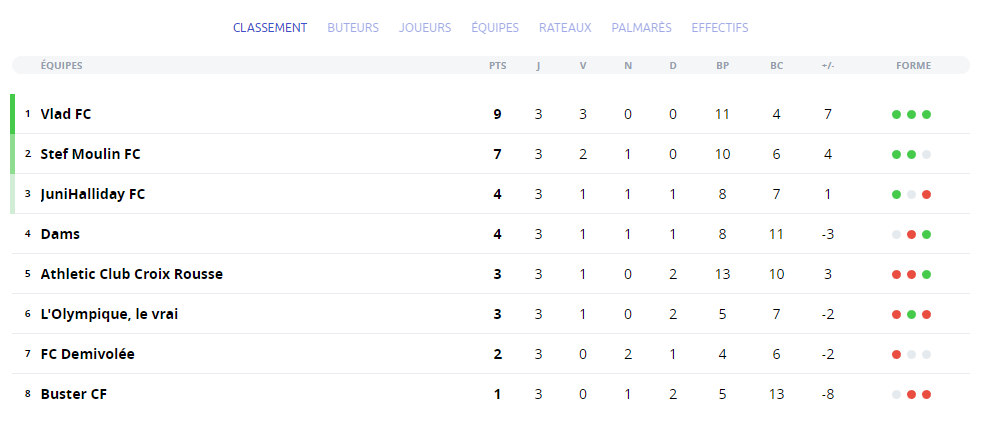
Task: Open the Rateaux tab
Action: click(565, 28)
